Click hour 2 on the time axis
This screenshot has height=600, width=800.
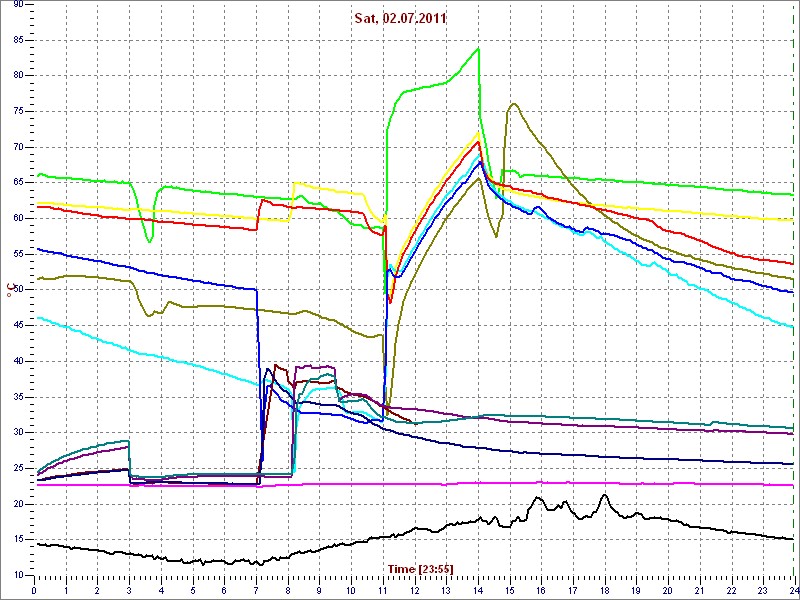[x=97, y=590]
